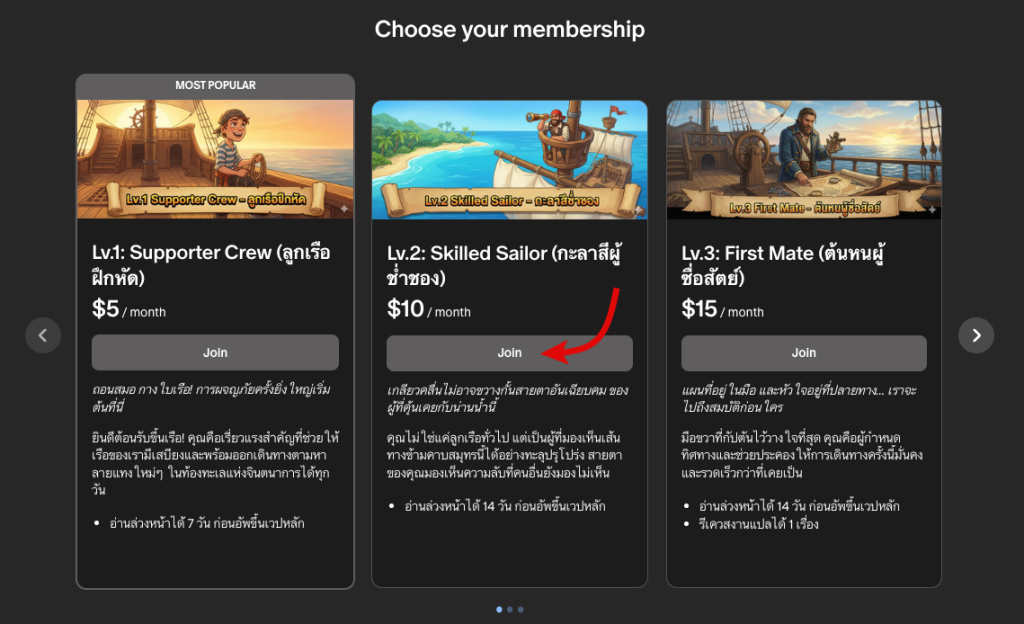This screenshot has height=624, width=1024.
Task: Click the sparkle icon on Lv.3 banner
Action: 932,210
